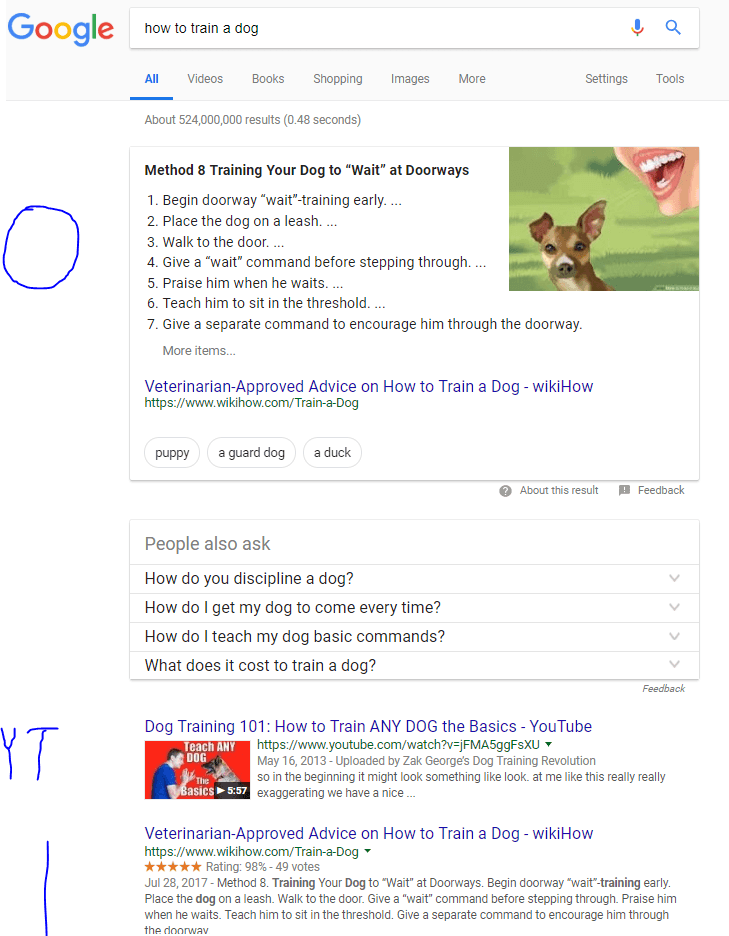Click the microphone voice search icon
The width and height of the screenshot is (729, 936).
(637, 28)
